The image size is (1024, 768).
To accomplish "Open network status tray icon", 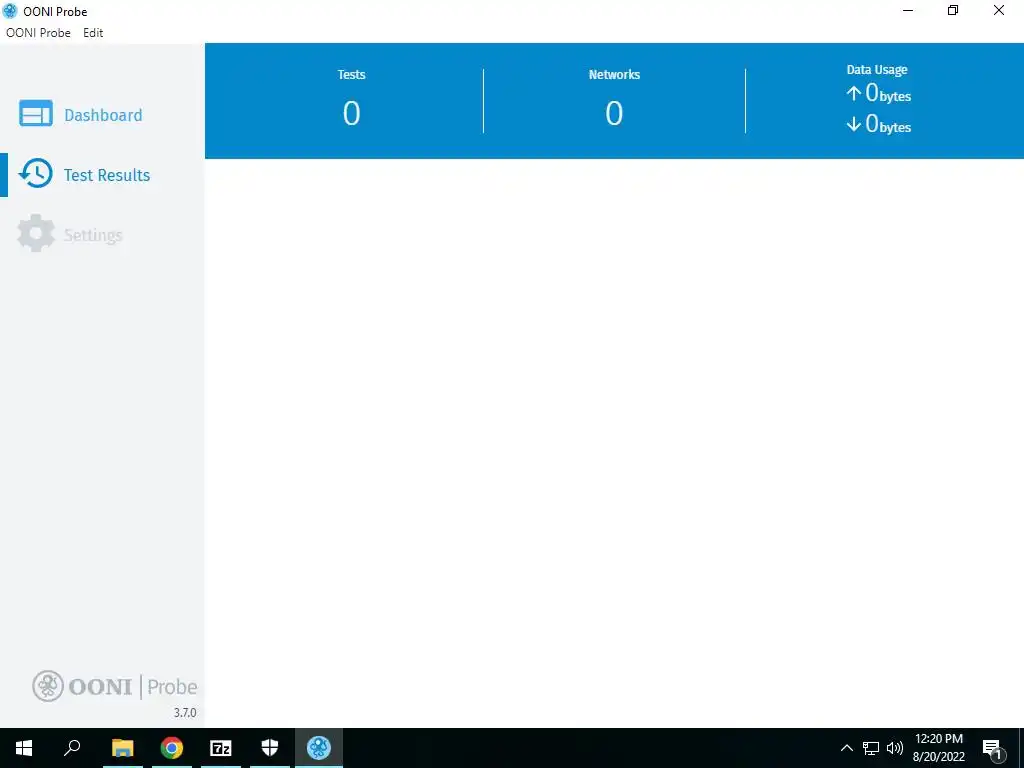I will click(x=871, y=748).
